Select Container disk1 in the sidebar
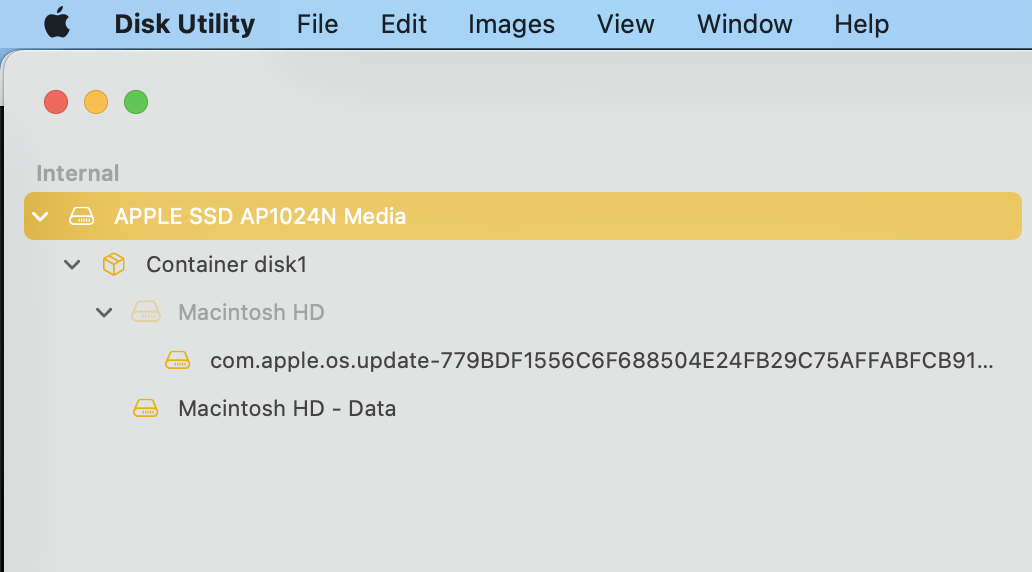The width and height of the screenshot is (1032, 572). pos(226,264)
